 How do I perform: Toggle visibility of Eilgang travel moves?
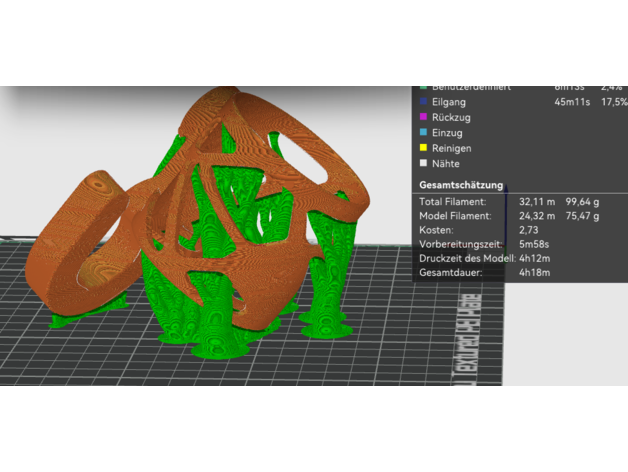[x=450, y=102]
